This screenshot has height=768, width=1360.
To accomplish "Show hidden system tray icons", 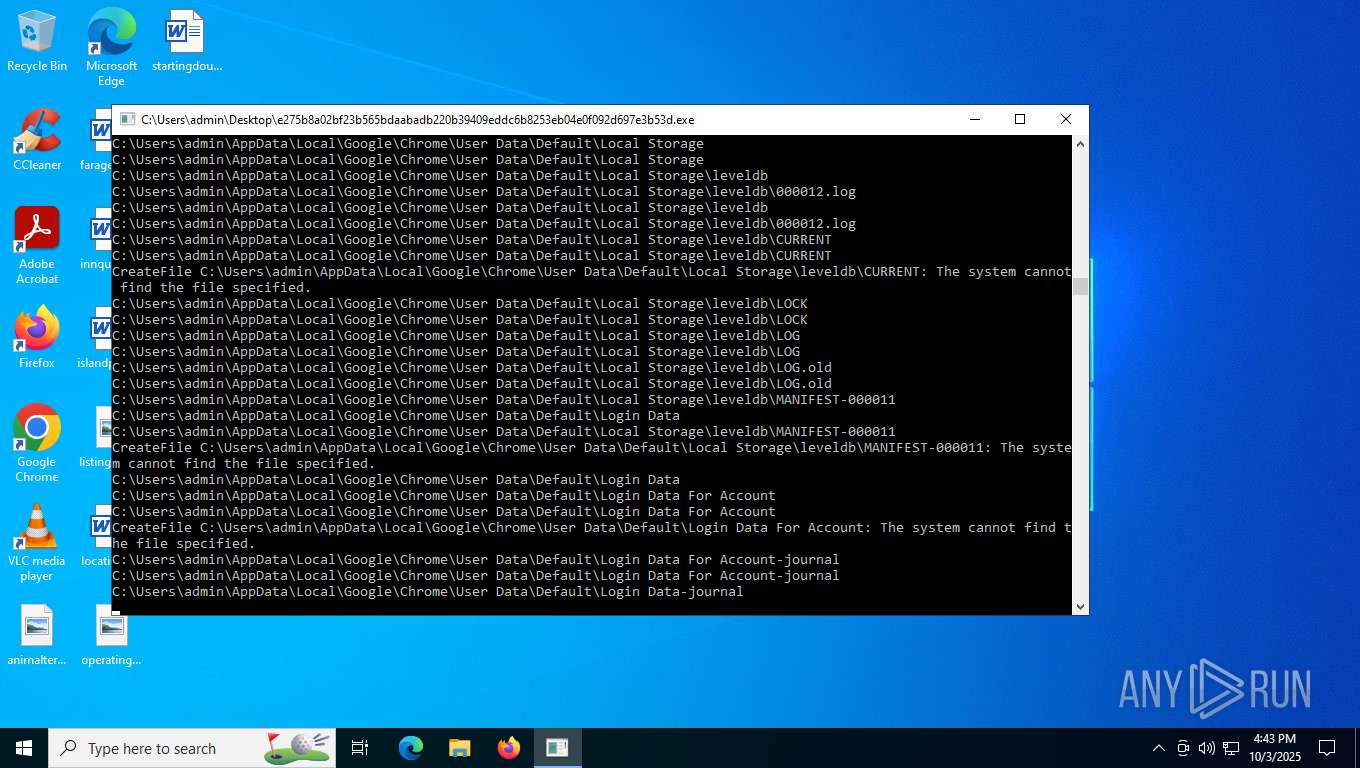I will [x=1159, y=748].
